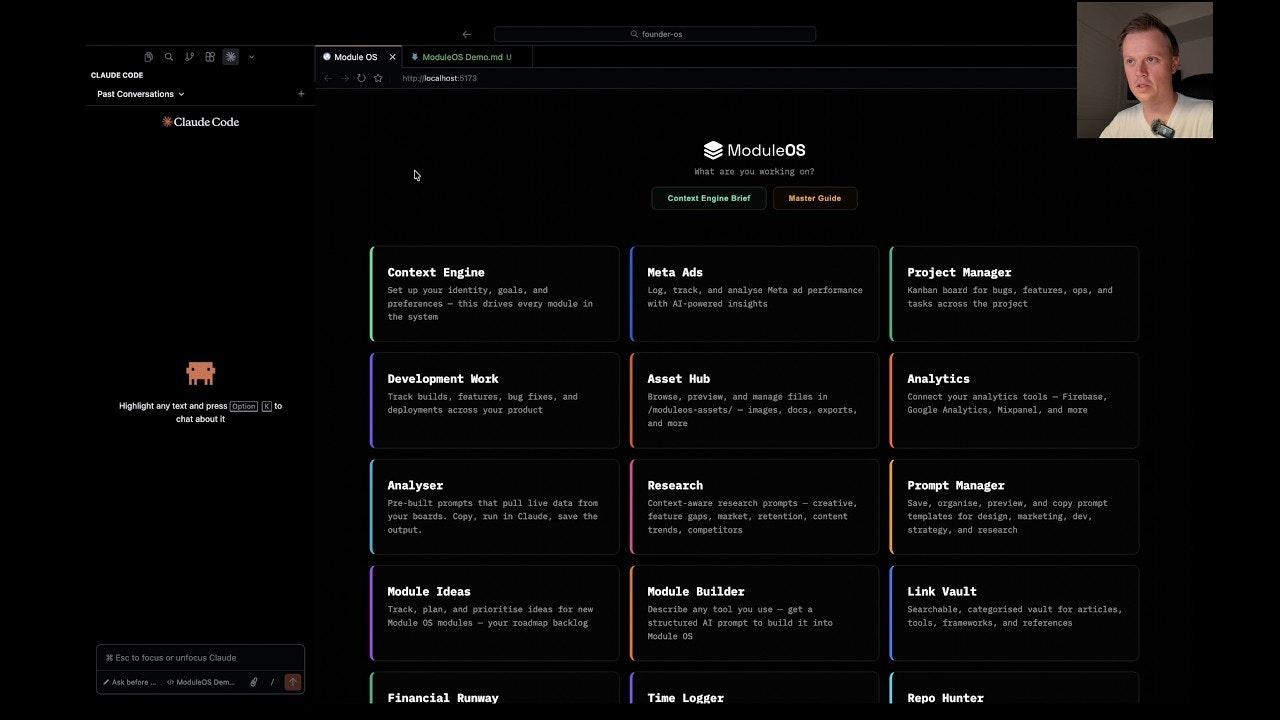Open the Extensions icon in sidebar header
Screen dimensions: 1280x720
click(x=210, y=57)
